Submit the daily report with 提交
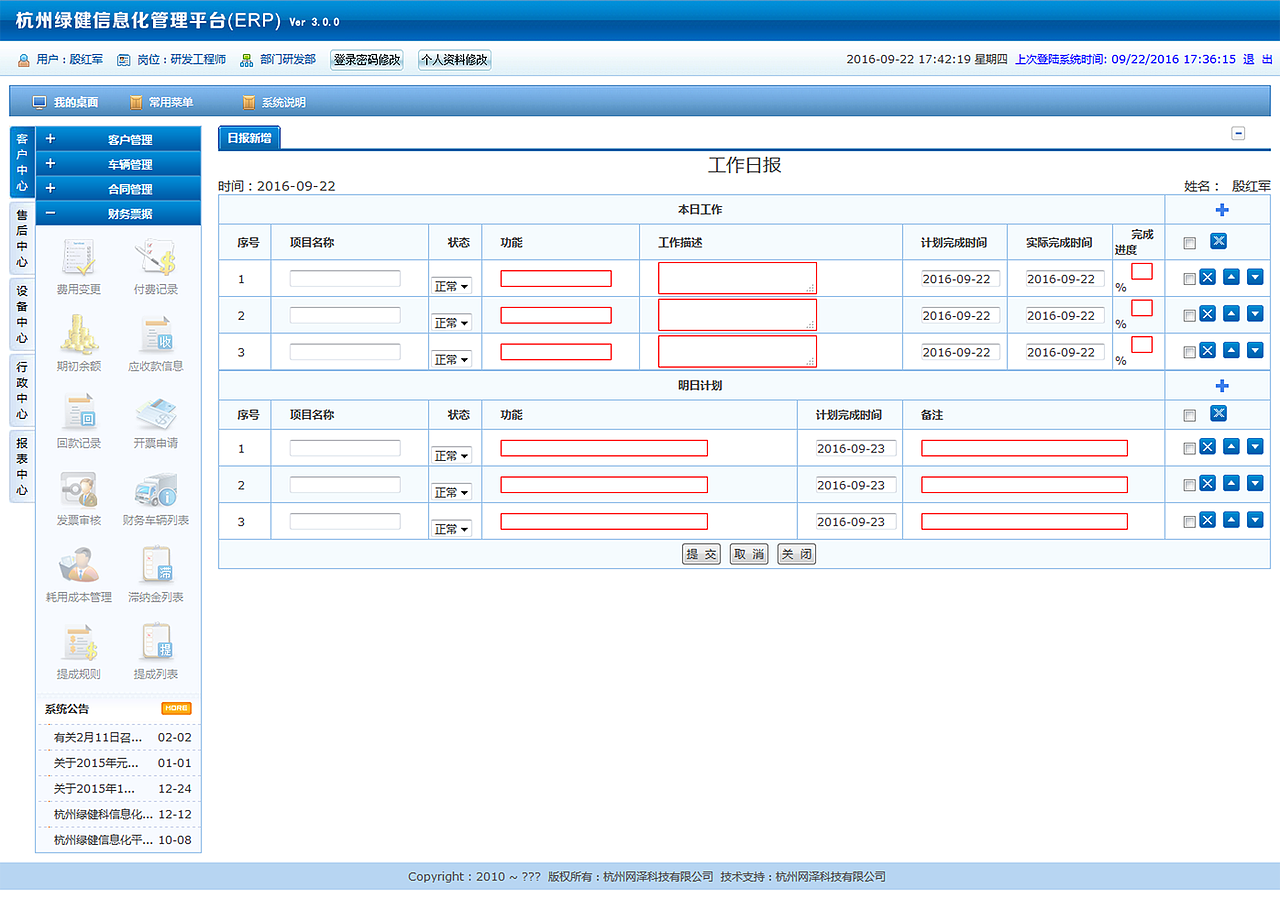The height and width of the screenshot is (899, 1280). 701,554
